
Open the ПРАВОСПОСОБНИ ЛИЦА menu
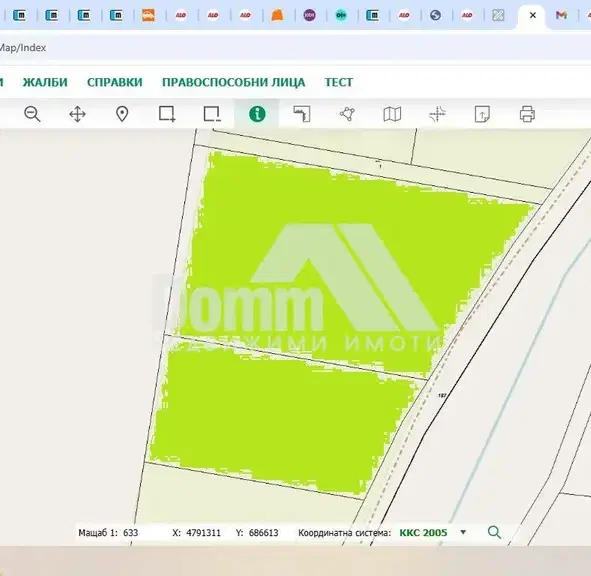pyautogui.click(x=233, y=82)
